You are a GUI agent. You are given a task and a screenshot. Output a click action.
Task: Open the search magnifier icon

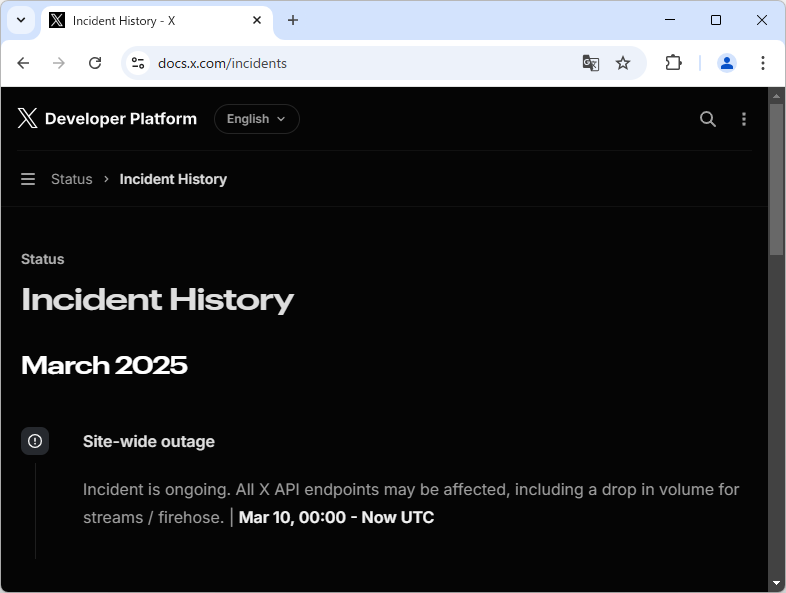708,119
